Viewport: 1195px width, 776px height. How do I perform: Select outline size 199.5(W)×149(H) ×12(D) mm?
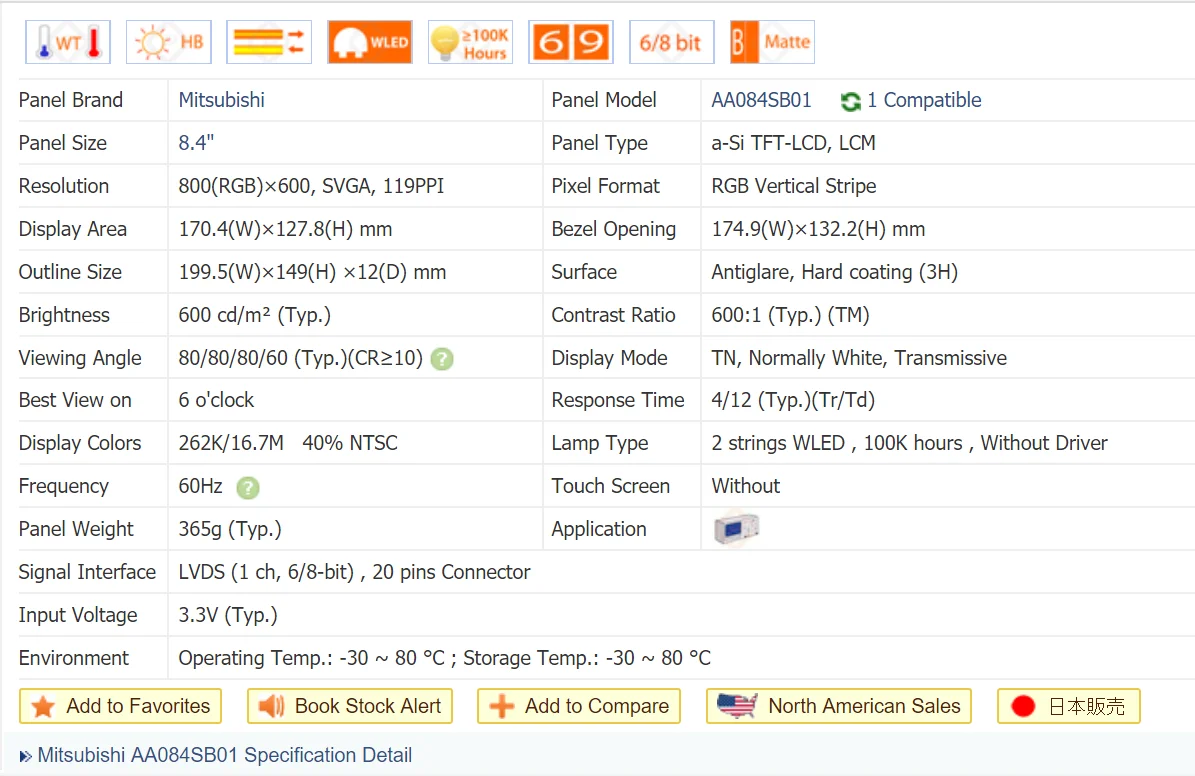tap(312, 271)
